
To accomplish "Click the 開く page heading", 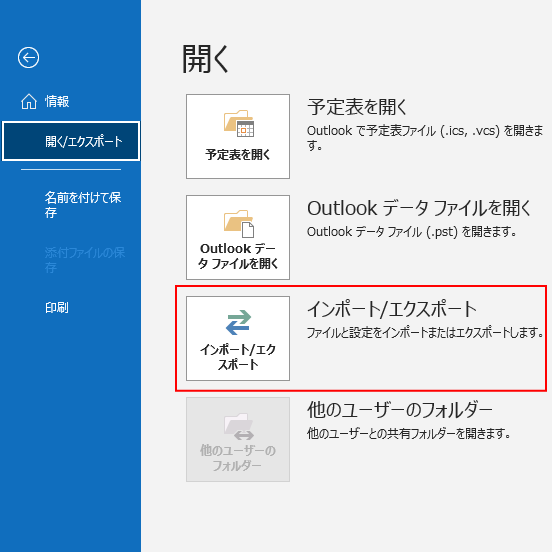I will coord(205,59).
